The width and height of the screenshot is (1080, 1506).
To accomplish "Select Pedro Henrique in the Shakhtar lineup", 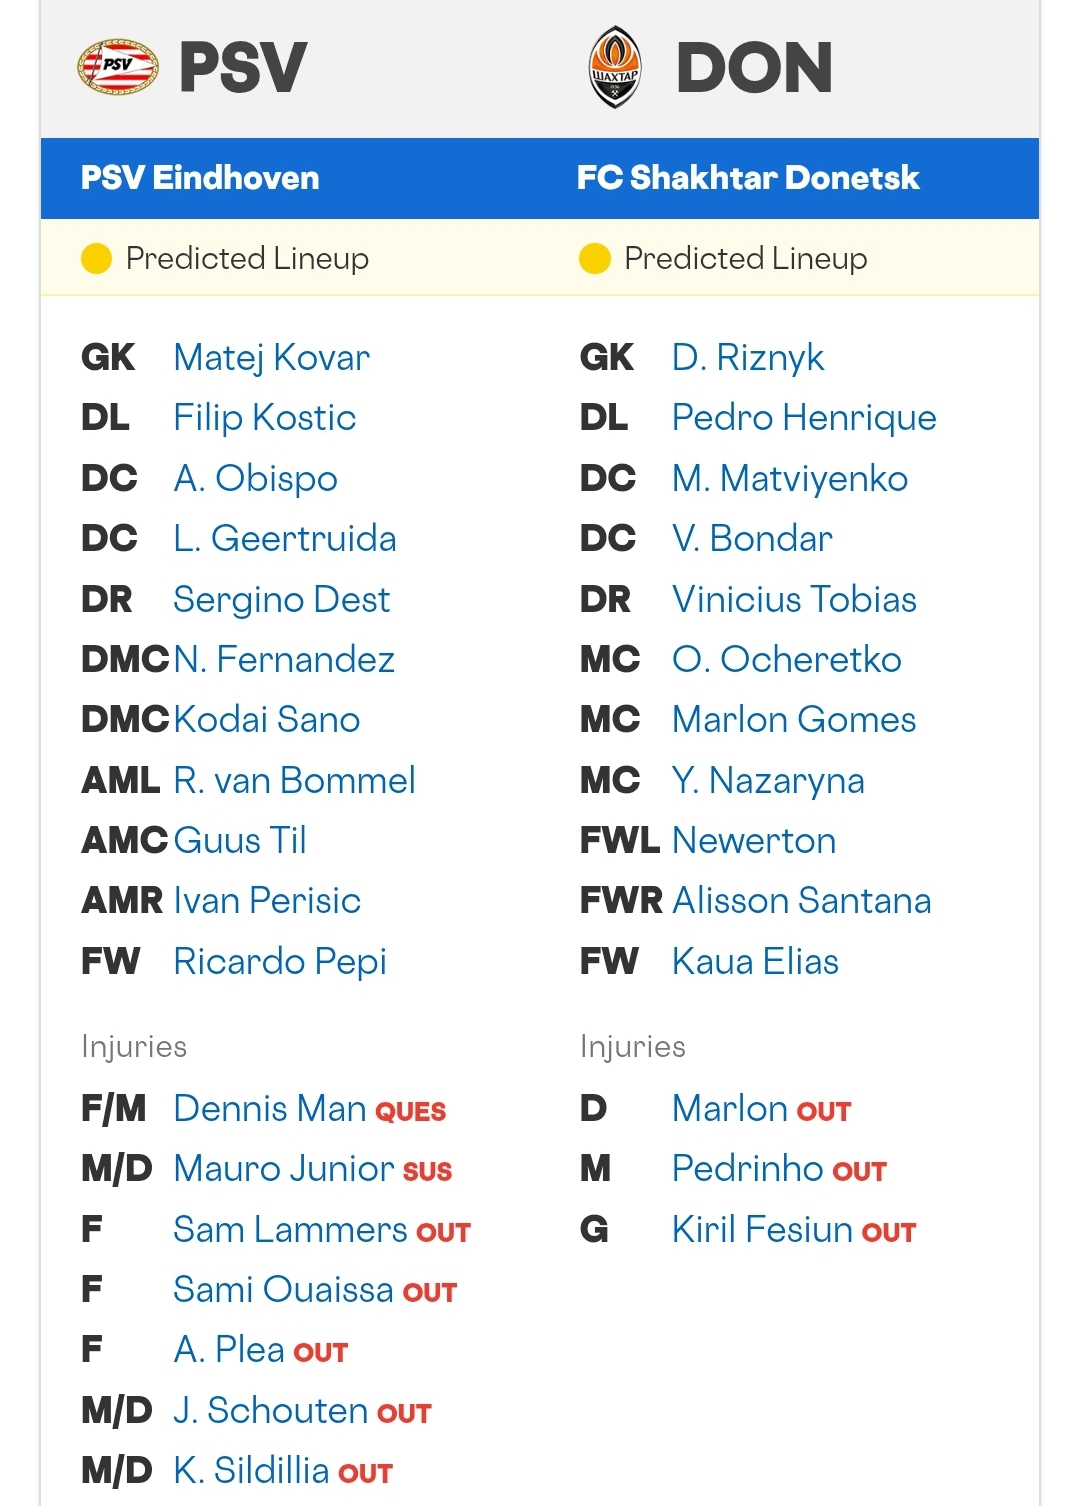I will [x=804, y=418].
